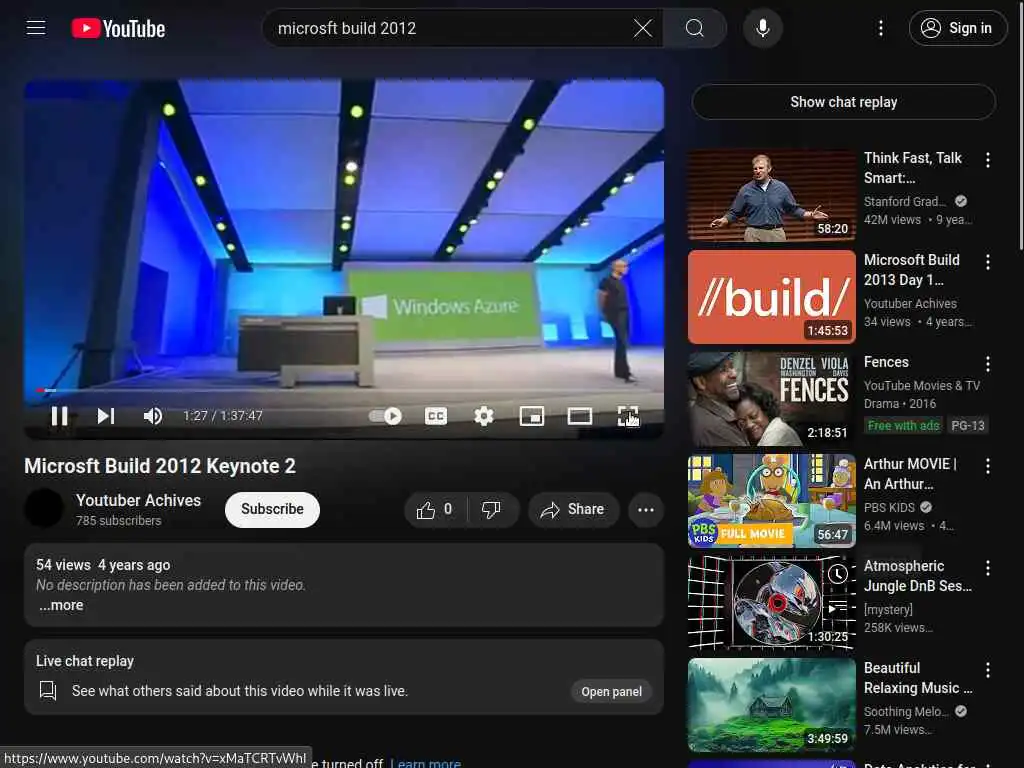This screenshot has width=1024, height=768.
Task: Click Free with ads badge
Action: point(903,426)
